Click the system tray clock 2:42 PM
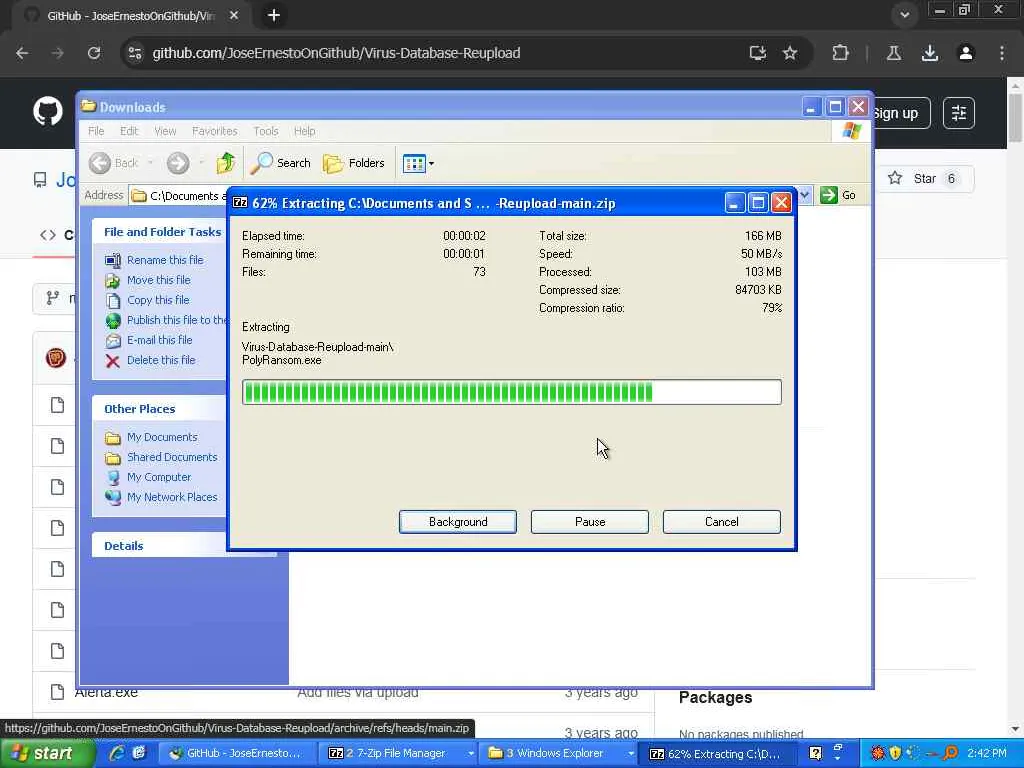1024x768 pixels. (987, 753)
